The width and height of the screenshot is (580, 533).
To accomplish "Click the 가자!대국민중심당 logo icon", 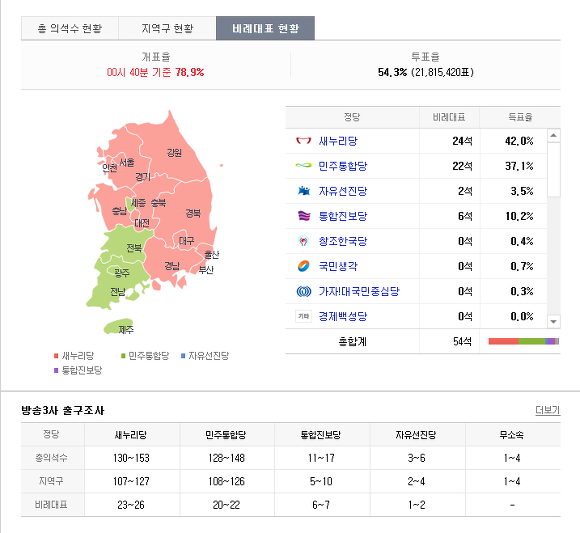I will click(x=304, y=291).
